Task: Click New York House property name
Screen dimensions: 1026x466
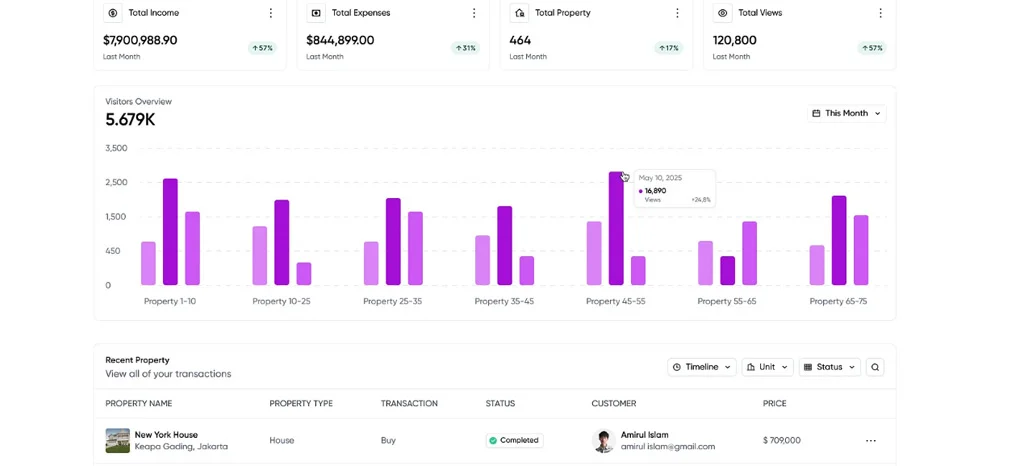Action: pyautogui.click(x=166, y=435)
